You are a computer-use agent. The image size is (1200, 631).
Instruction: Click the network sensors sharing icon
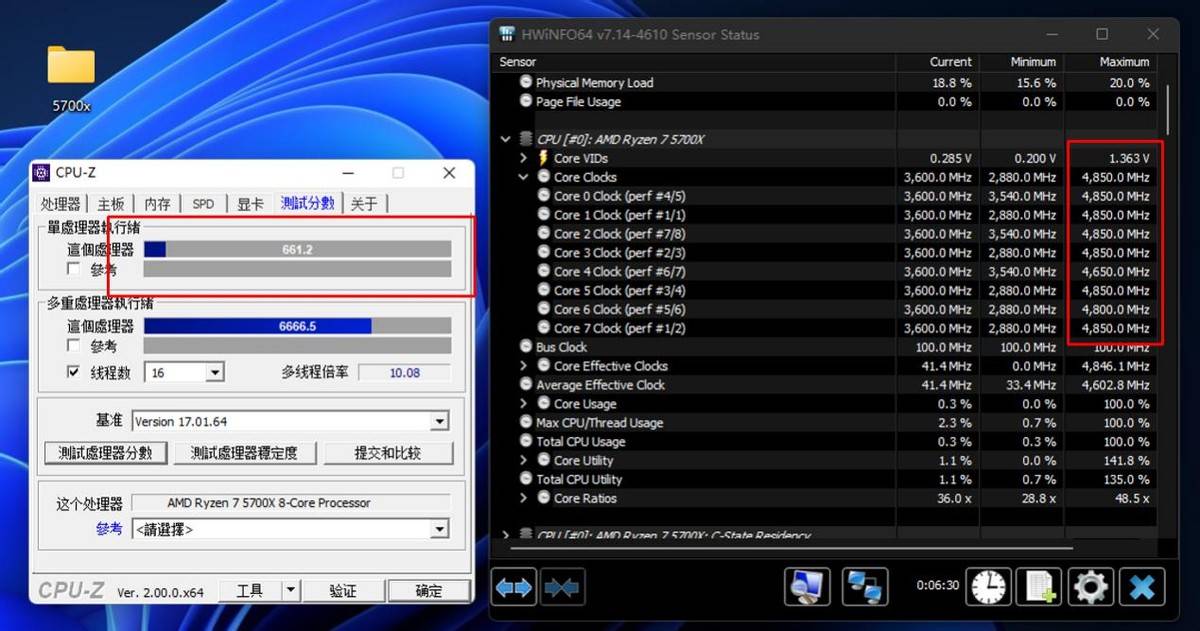(866, 587)
